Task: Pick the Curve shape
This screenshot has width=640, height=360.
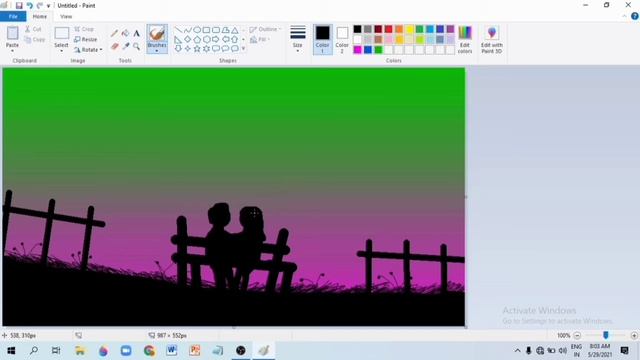Action: pyautogui.click(x=187, y=30)
